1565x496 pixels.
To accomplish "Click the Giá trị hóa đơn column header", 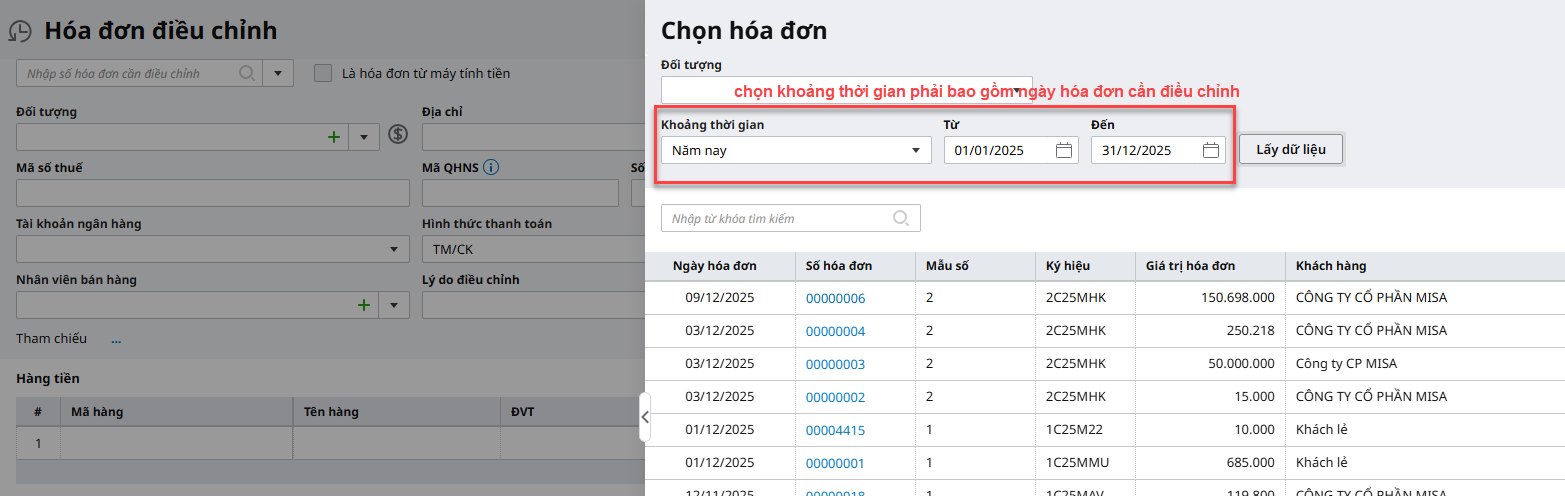I will (x=1190, y=266).
